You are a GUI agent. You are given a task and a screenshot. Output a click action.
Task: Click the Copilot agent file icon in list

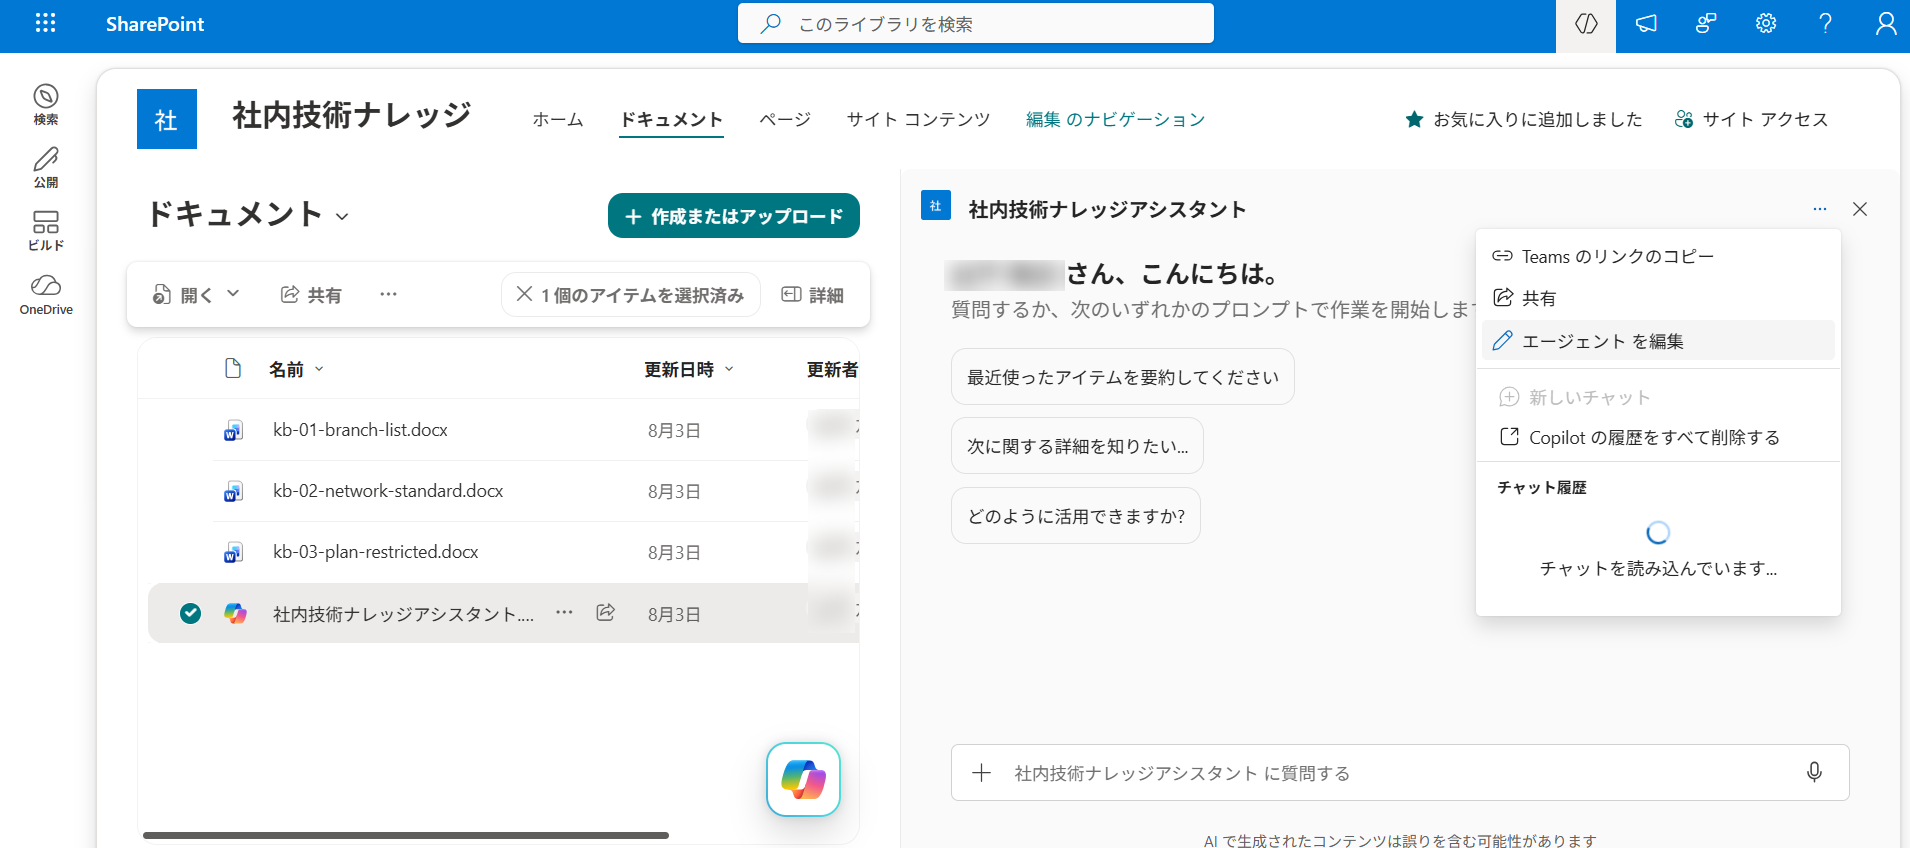pos(235,613)
